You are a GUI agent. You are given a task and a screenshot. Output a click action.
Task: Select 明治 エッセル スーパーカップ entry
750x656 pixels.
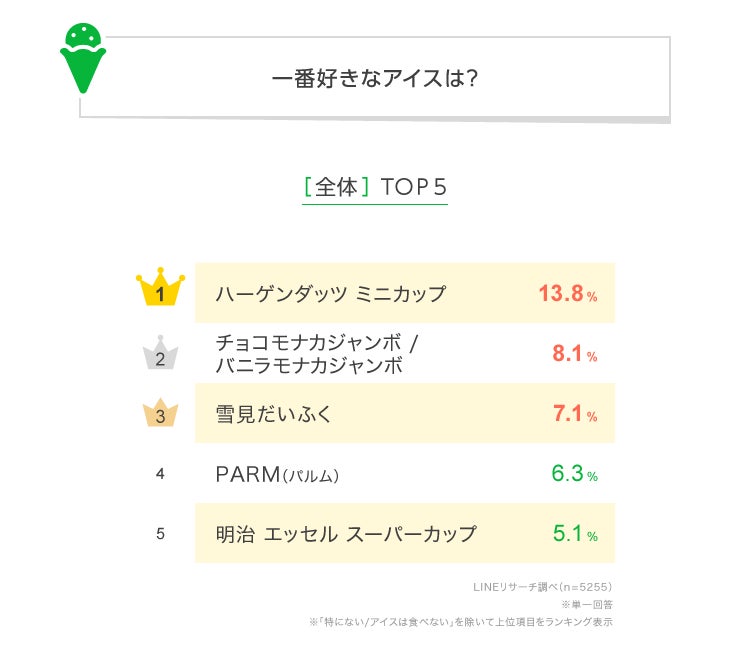pos(346,534)
